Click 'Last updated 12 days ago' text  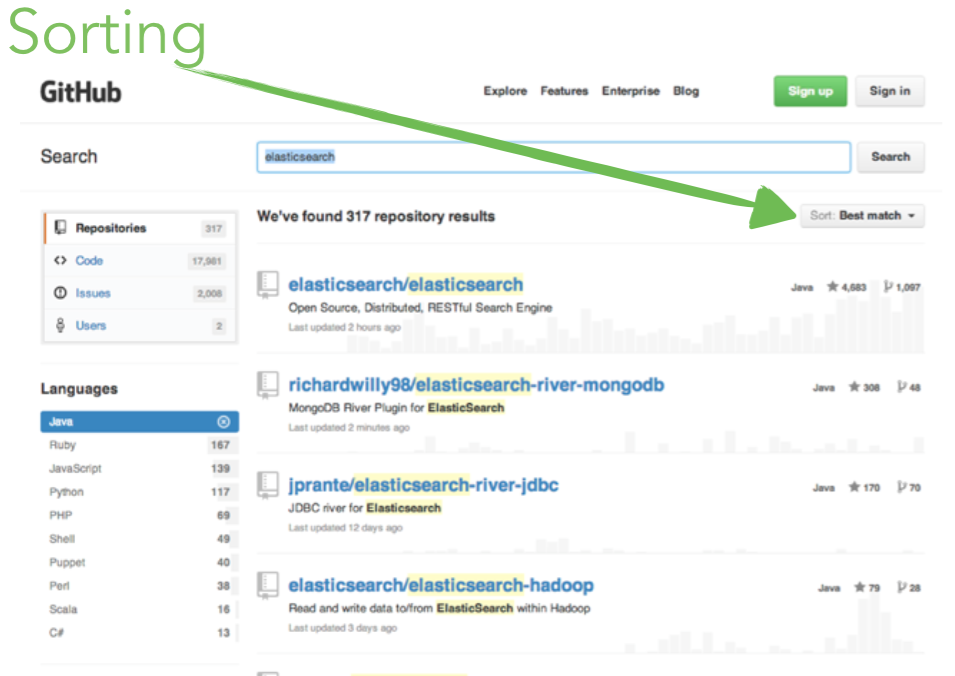tap(345, 528)
